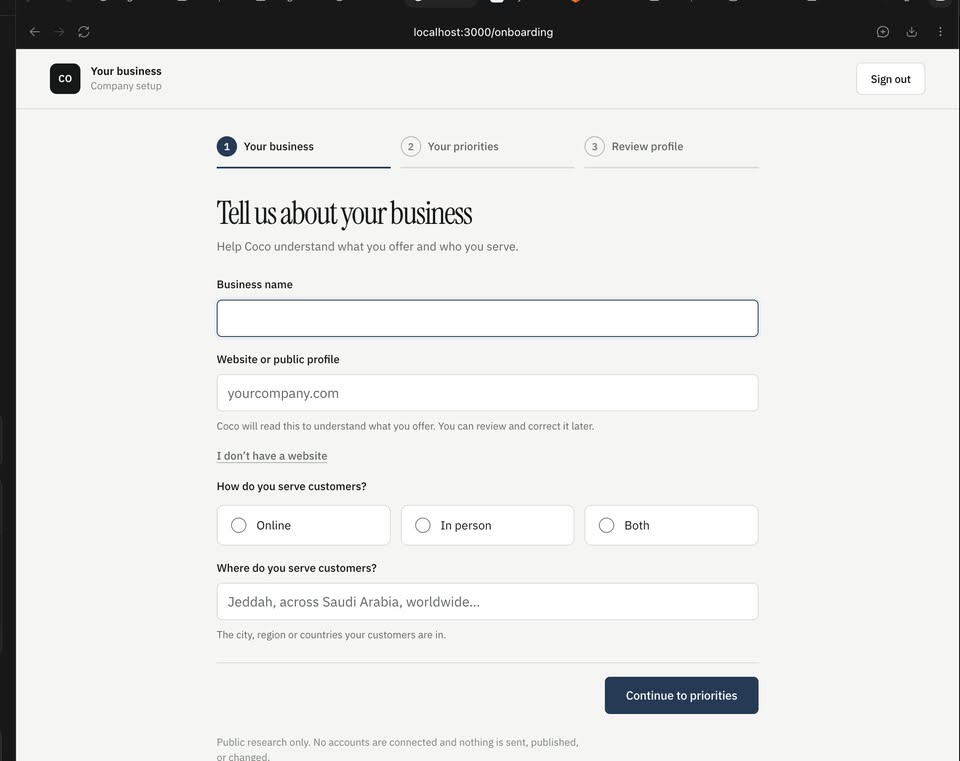Click the browser forward arrow
Viewport: 960px width, 761px height.
point(59,32)
